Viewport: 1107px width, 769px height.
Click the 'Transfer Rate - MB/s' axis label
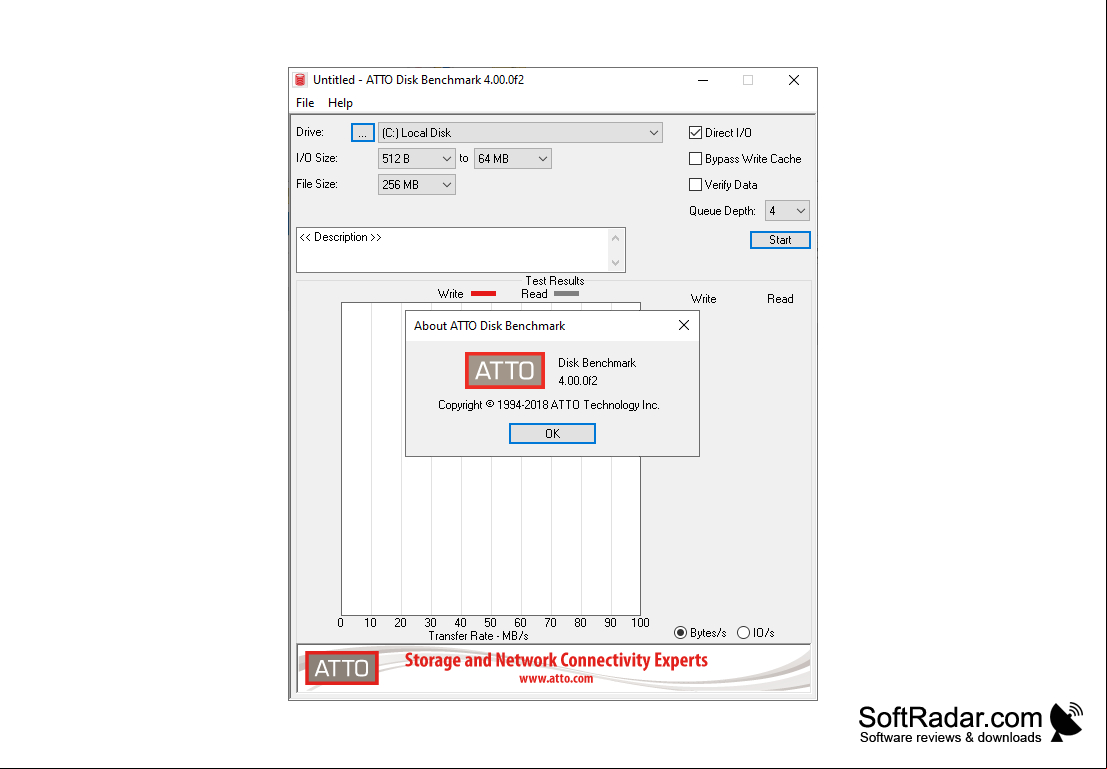coord(479,636)
